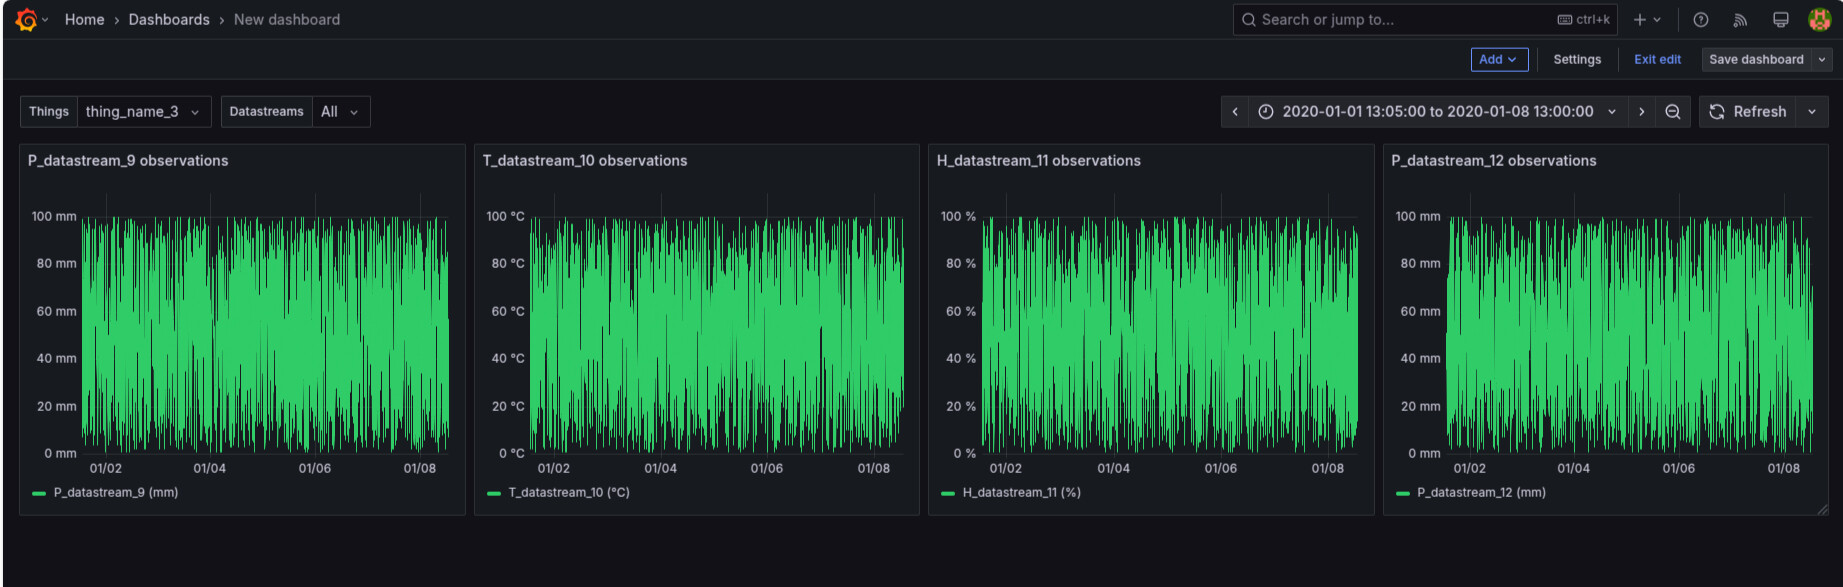Shift time range backward with left arrow
The width and height of the screenshot is (1843, 587).
(1235, 112)
